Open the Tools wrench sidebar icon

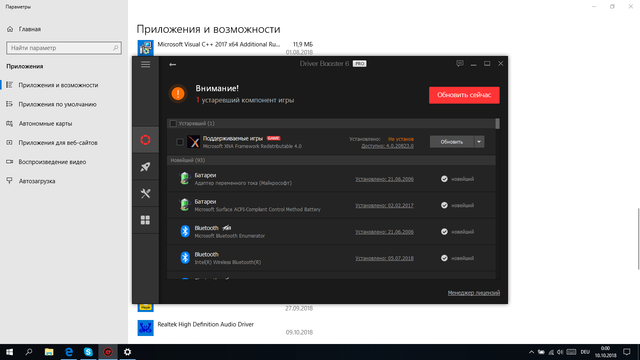click(145, 193)
